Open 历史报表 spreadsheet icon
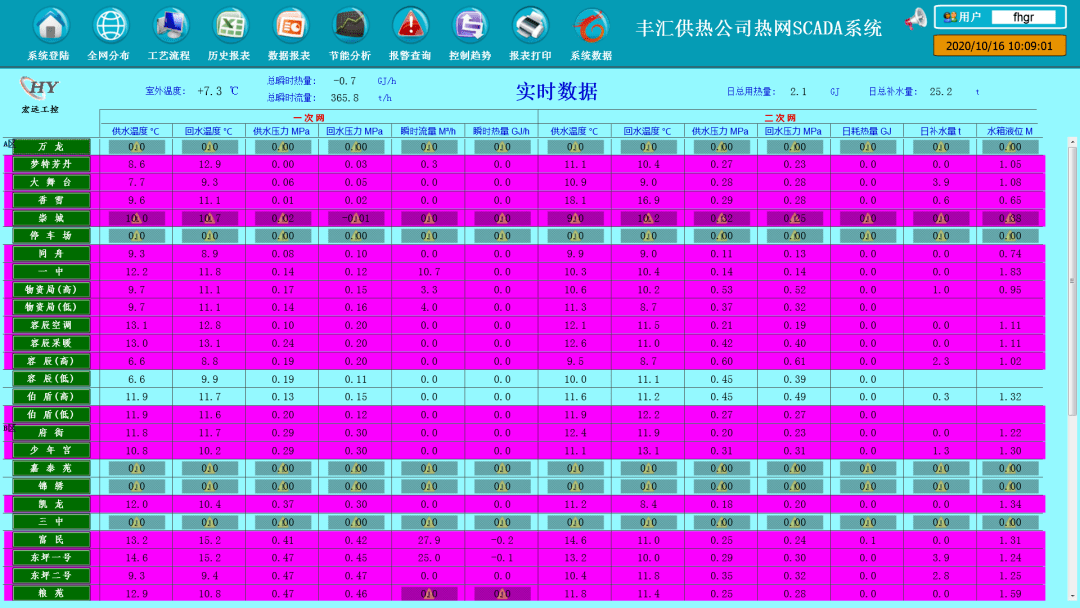 pyautogui.click(x=229, y=25)
